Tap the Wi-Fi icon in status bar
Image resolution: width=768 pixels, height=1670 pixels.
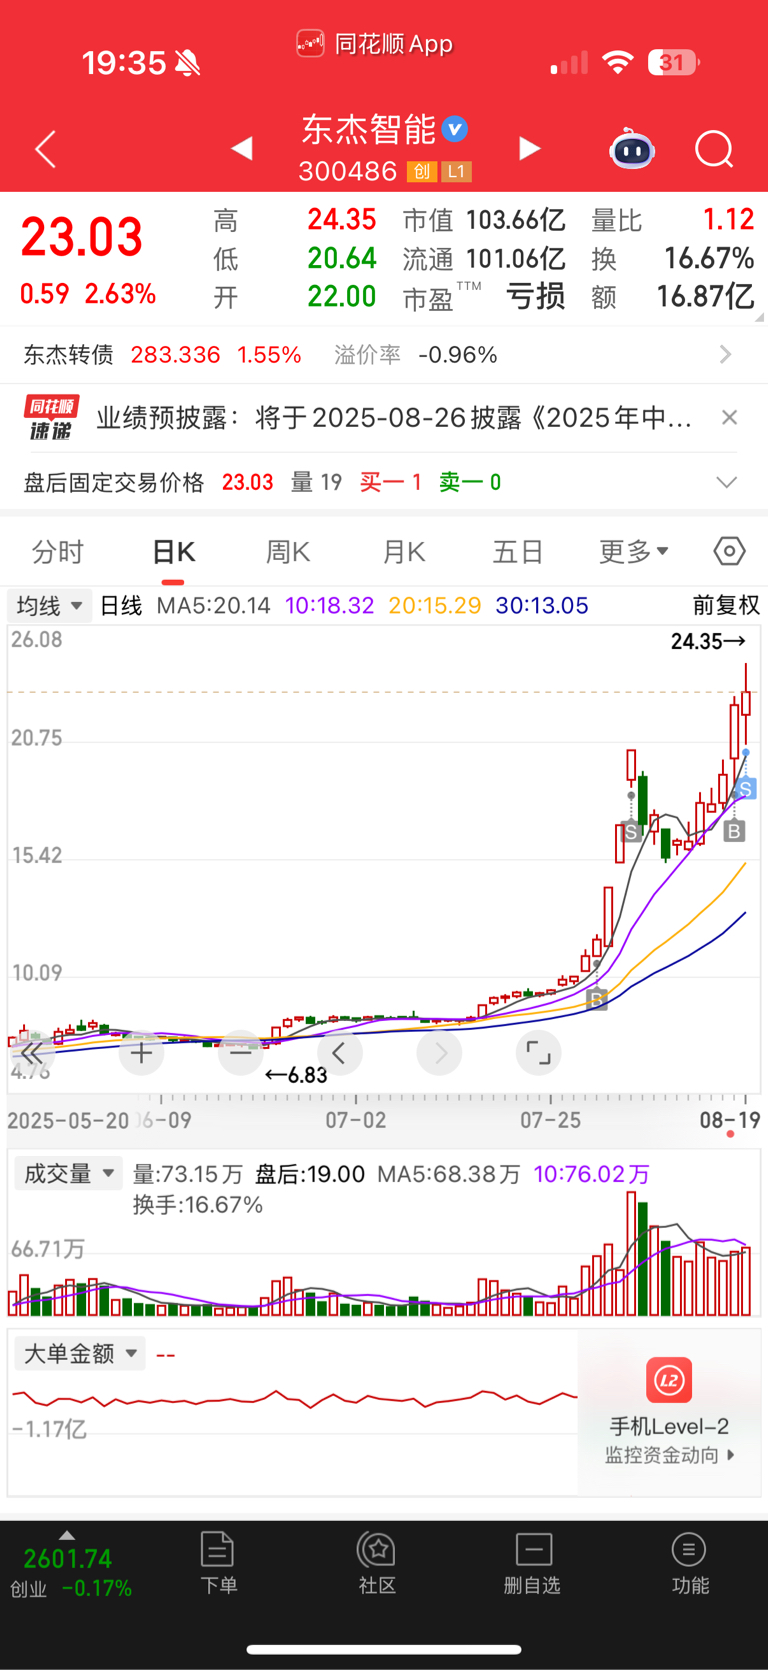point(618,63)
